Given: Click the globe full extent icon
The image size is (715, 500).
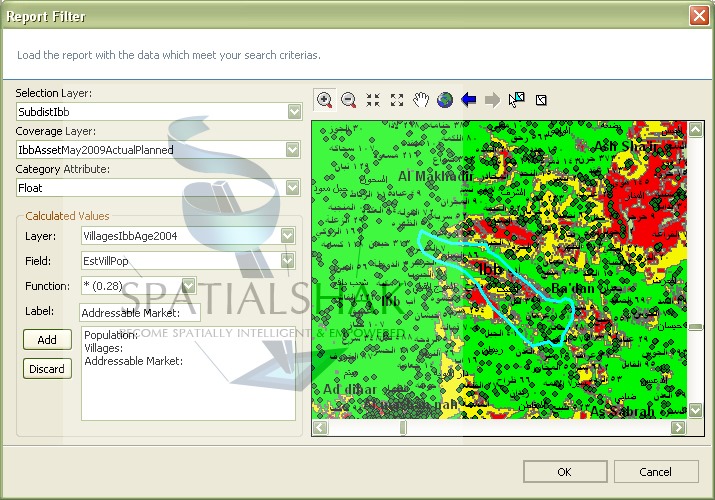Looking at the screenshot, I should [445, 100].
